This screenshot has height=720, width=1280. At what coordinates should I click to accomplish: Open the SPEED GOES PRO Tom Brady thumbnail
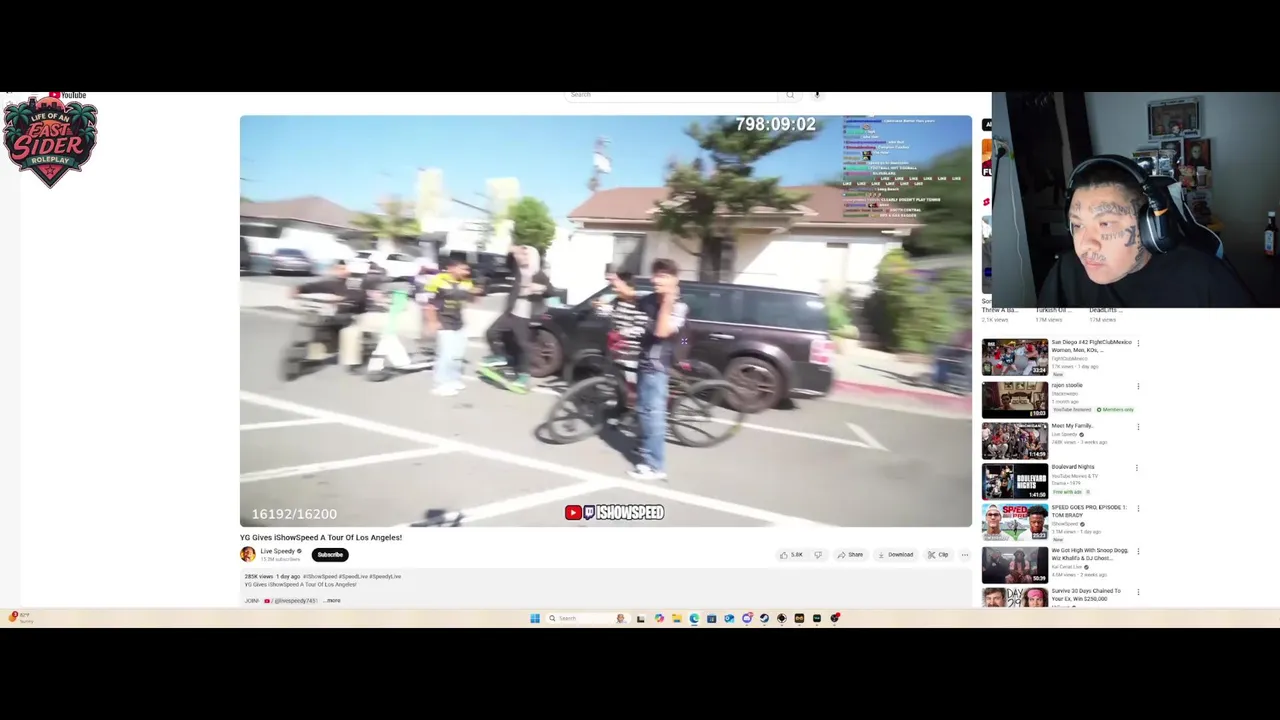(1014, 523)
